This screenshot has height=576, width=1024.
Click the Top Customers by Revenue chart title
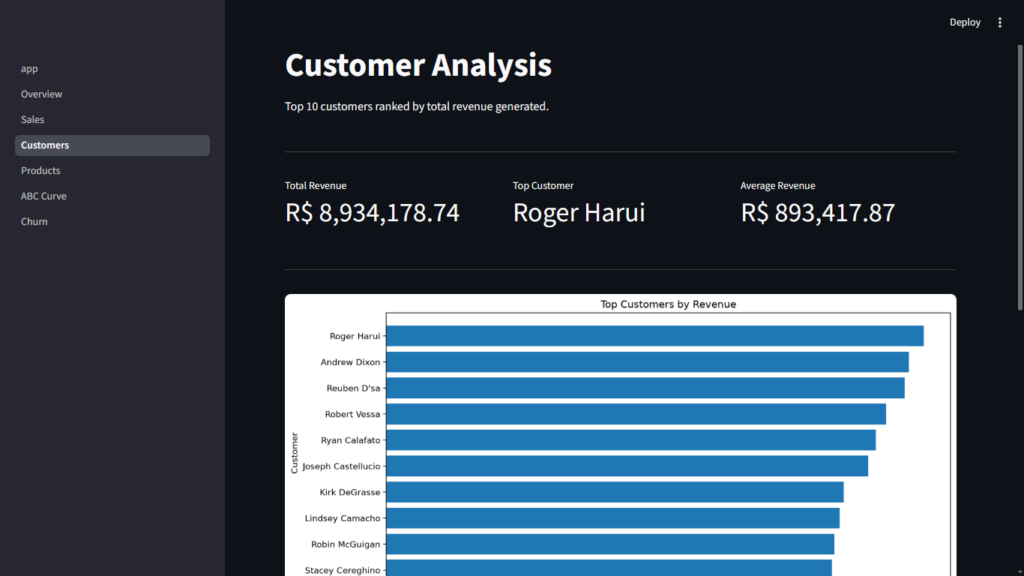(x=668, y=304)
